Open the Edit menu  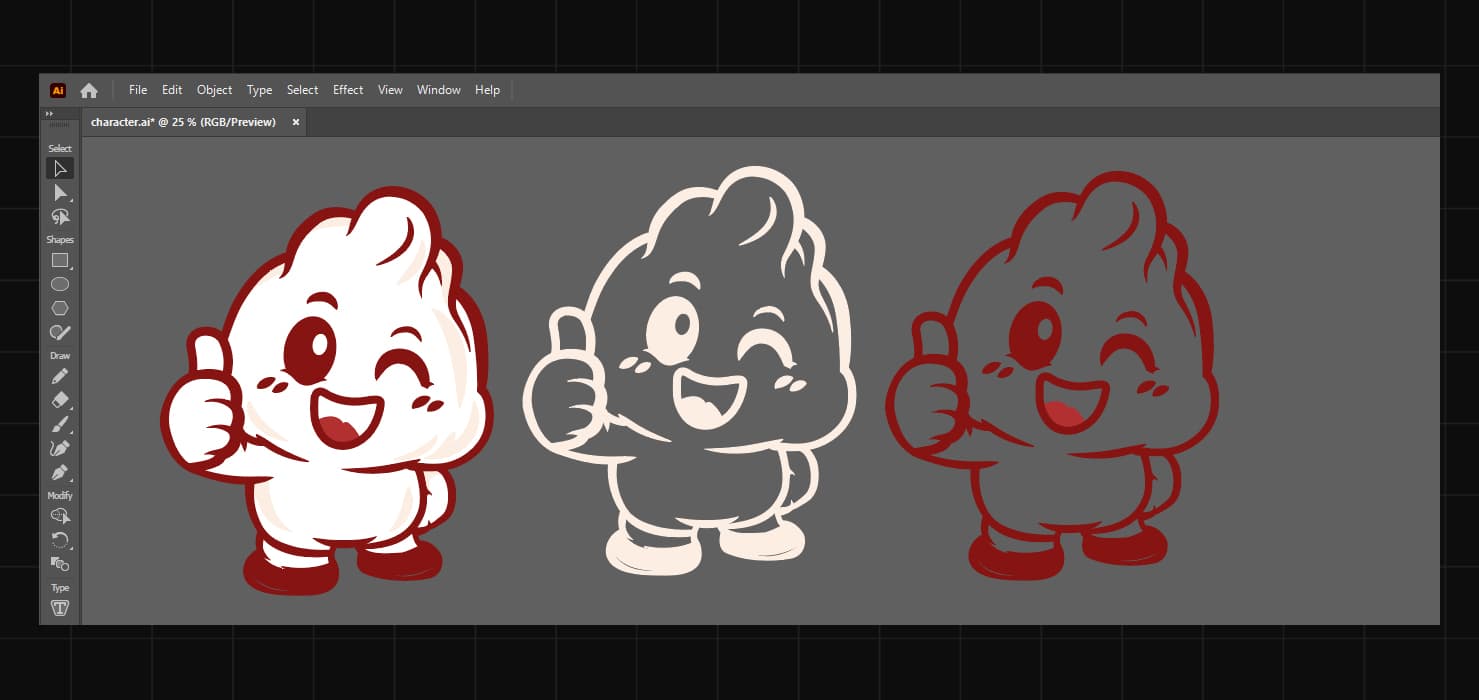point(172,90)
